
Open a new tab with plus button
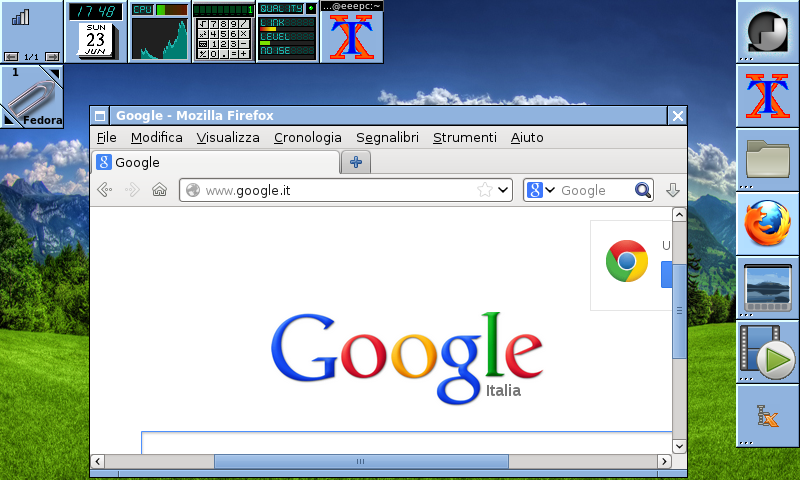(x=356, y=162)
